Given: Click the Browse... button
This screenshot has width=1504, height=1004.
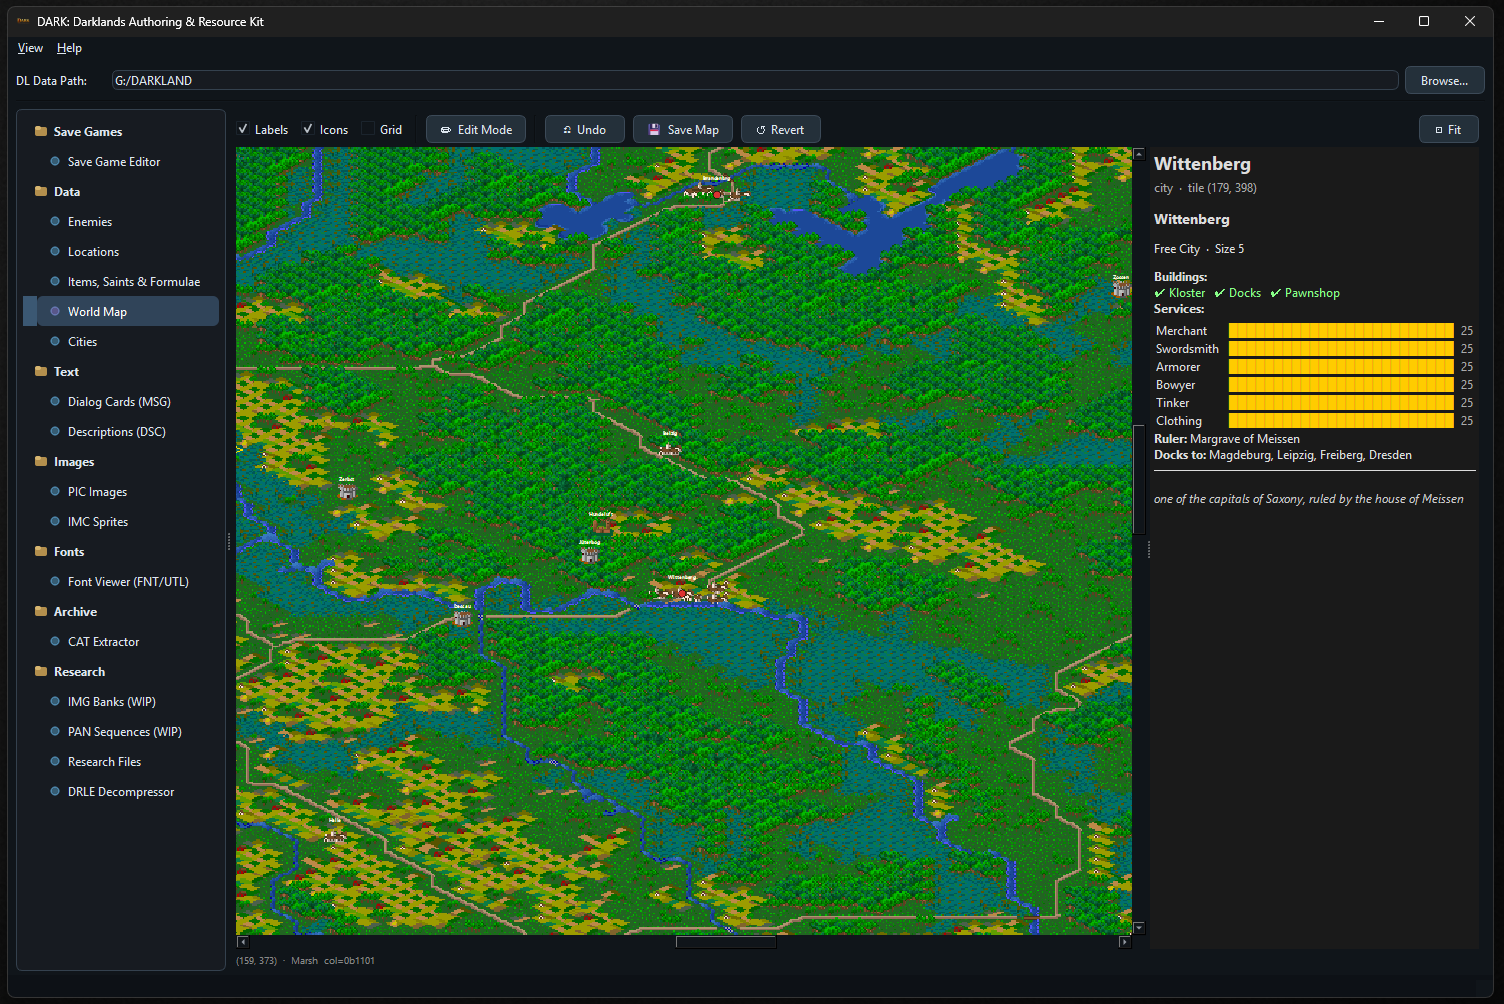Looking at the screenshot, I should [1444, 80].
